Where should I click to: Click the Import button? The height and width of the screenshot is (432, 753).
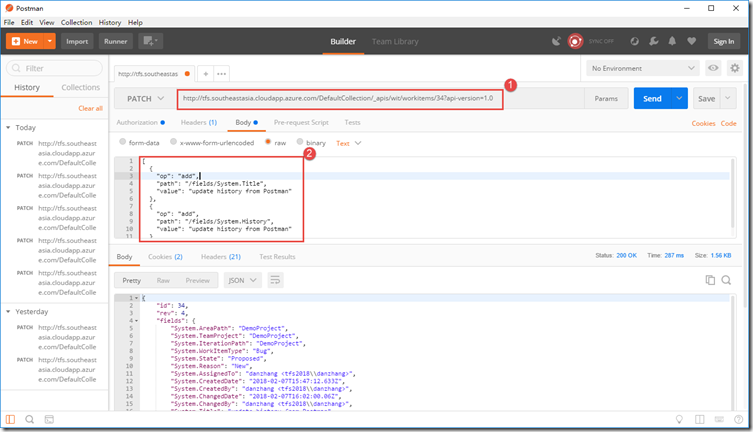77,41
